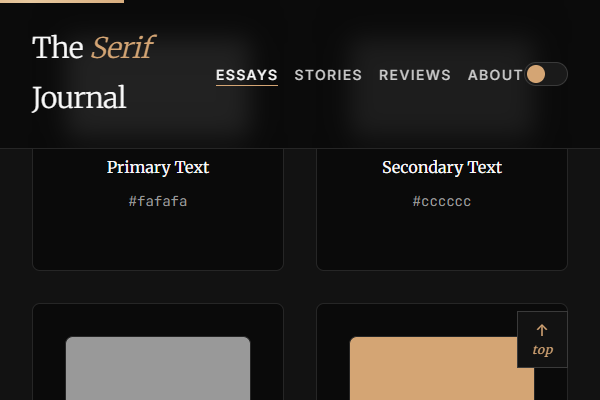Image resolution: width=600 pixels, height=400 pixels.
Task: Click the up arrow icon
Action: (542, 330)
